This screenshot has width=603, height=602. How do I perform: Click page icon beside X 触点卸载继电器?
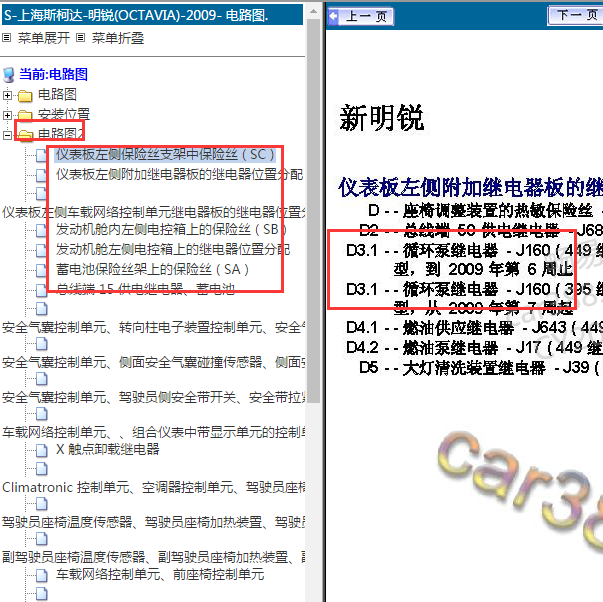[42, 450]
